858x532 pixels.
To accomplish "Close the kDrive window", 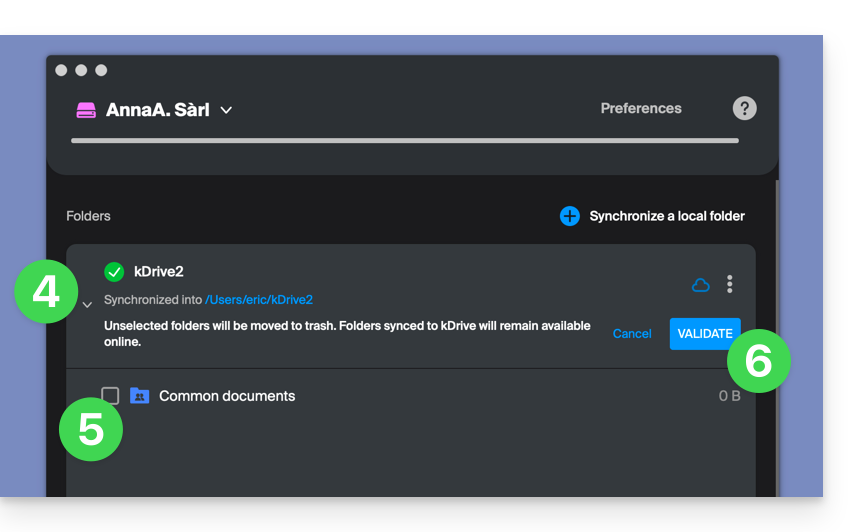I will (x=62, y=70).
